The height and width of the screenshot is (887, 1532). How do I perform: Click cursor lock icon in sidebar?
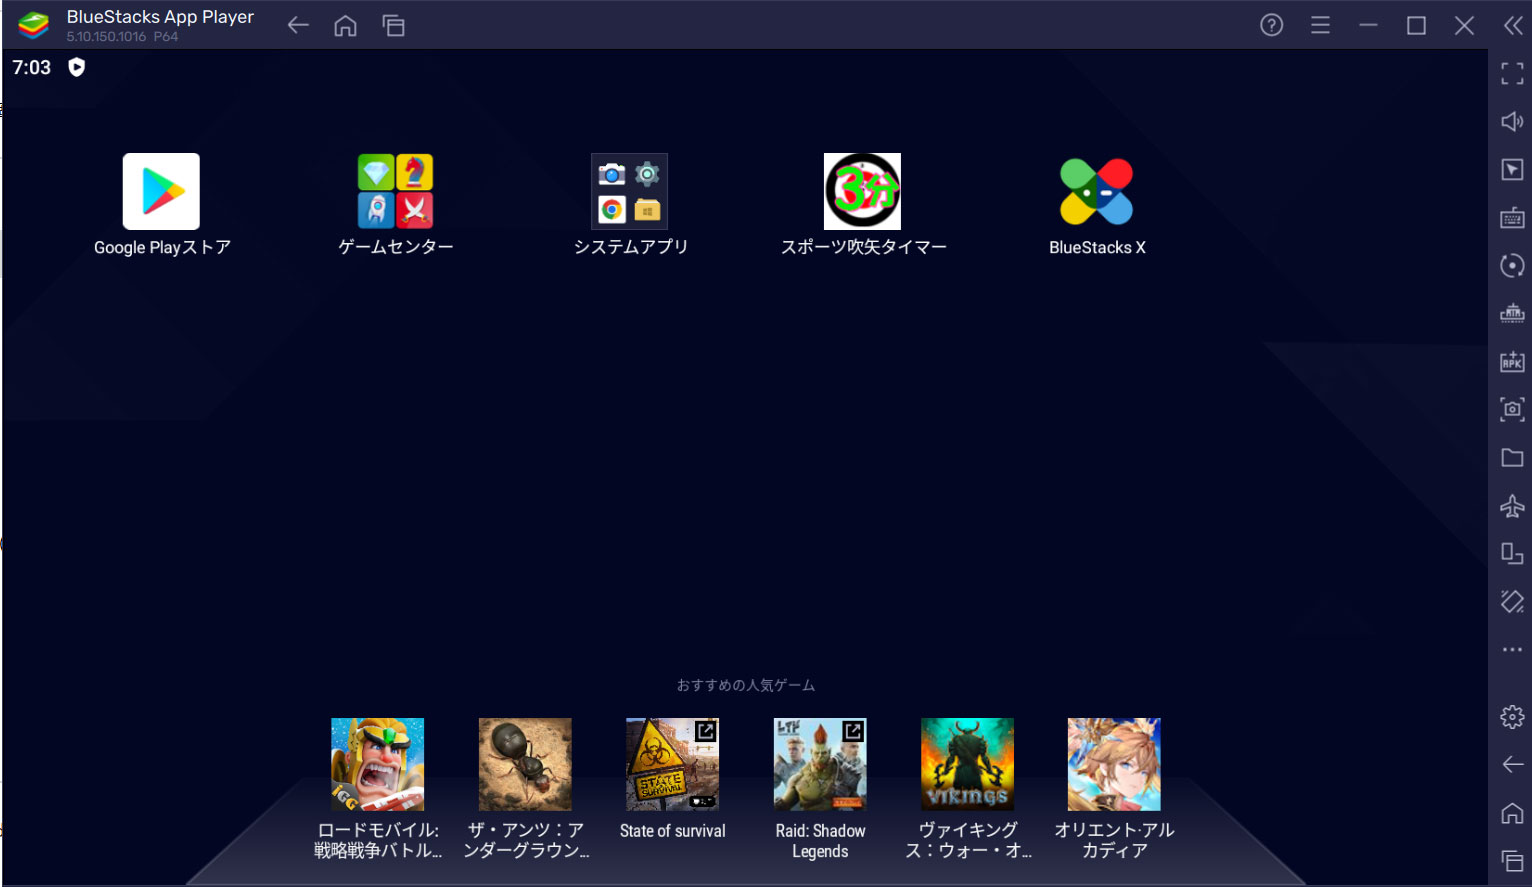click(1512, 169)
